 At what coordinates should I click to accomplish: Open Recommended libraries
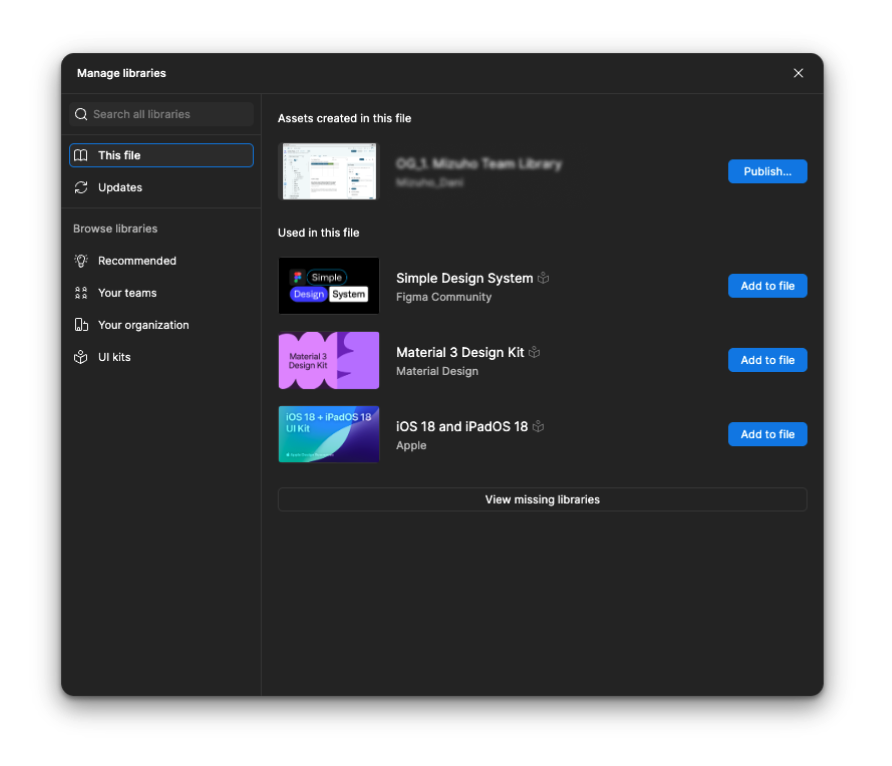coord(162,260)
